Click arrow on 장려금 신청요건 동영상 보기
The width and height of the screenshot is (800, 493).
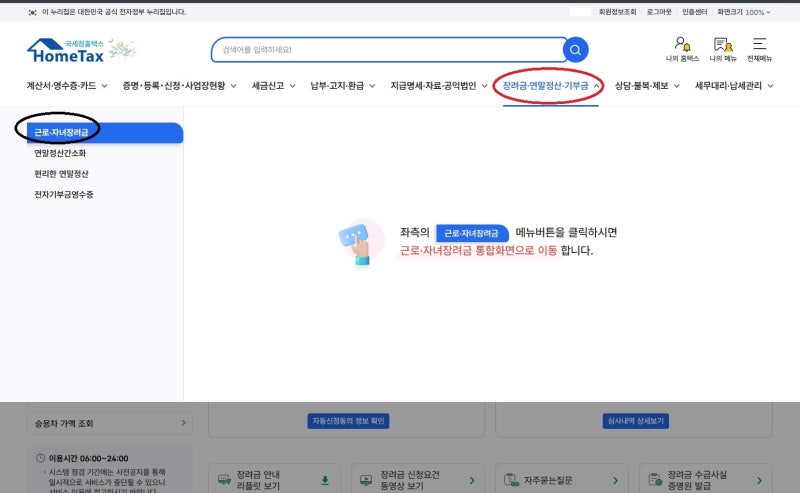pos(472,480)
